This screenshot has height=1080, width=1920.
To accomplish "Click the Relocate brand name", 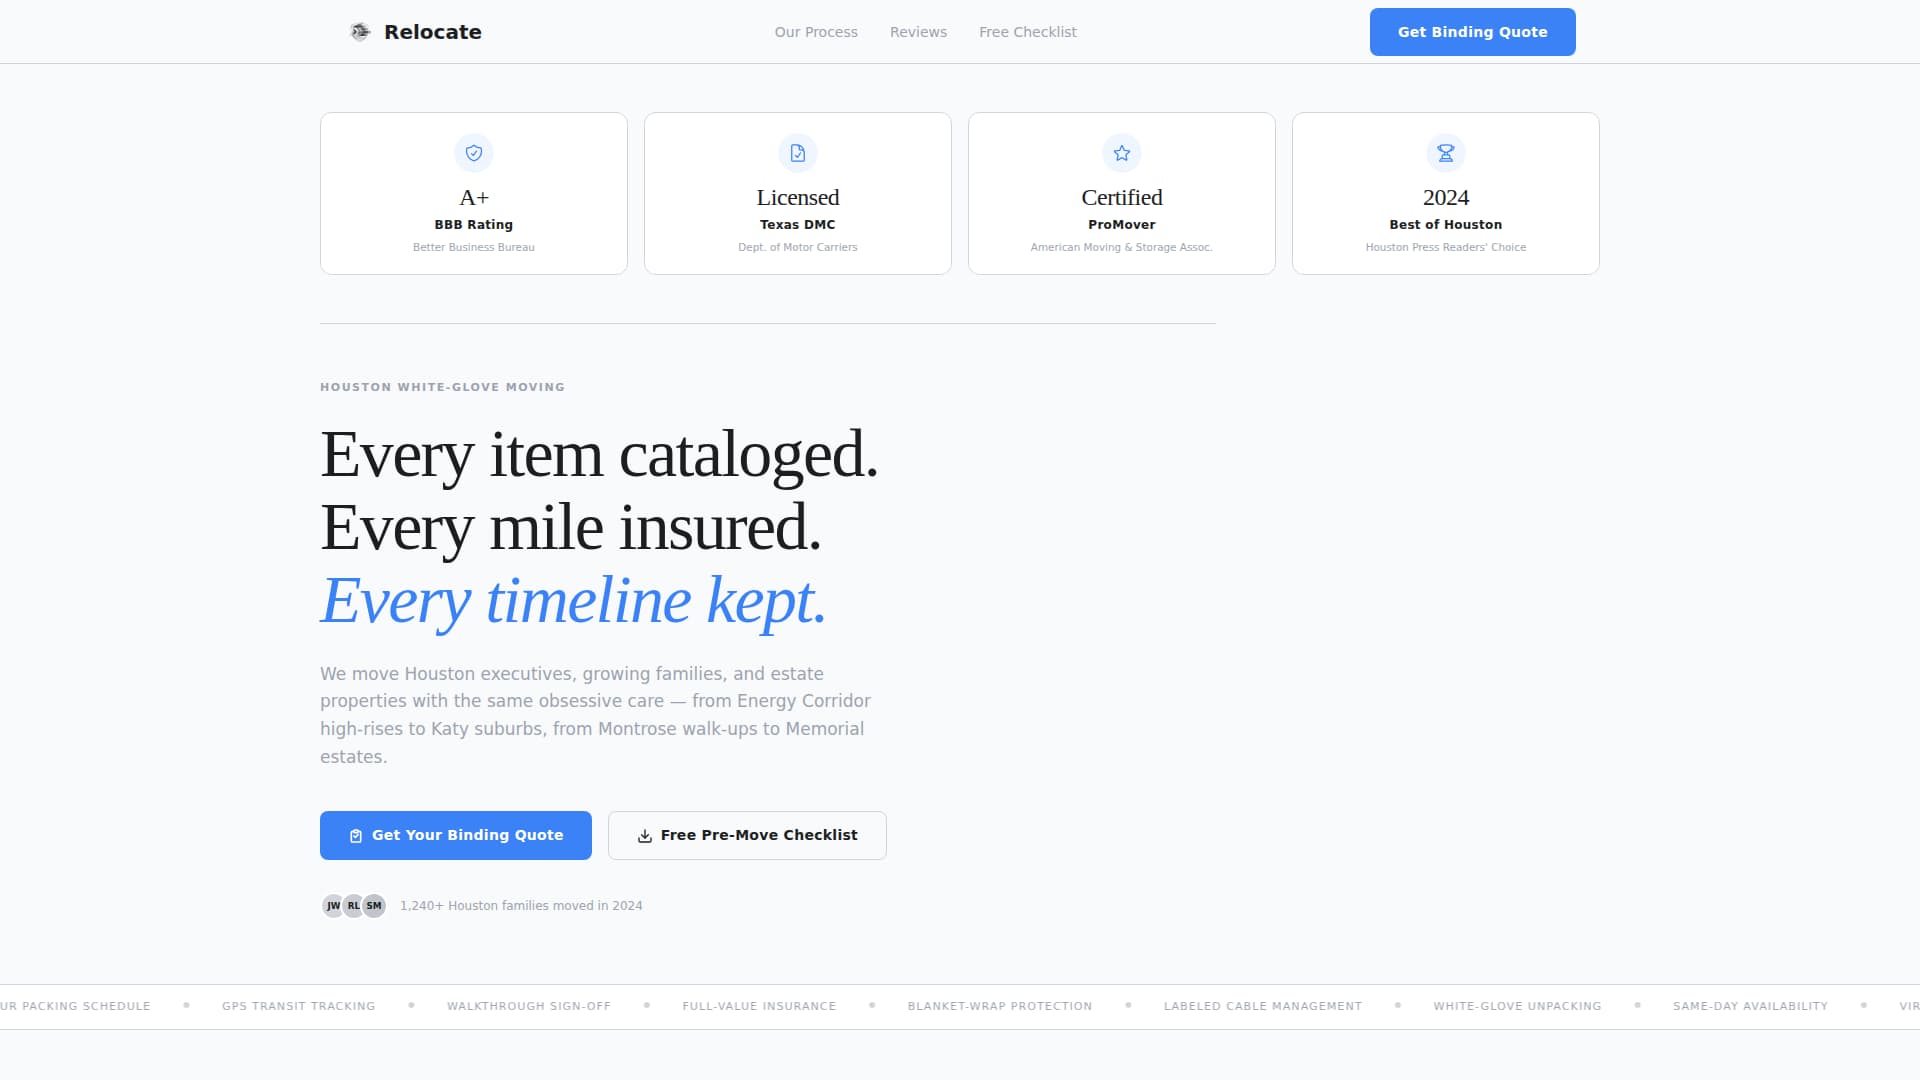I will point(433,32).
